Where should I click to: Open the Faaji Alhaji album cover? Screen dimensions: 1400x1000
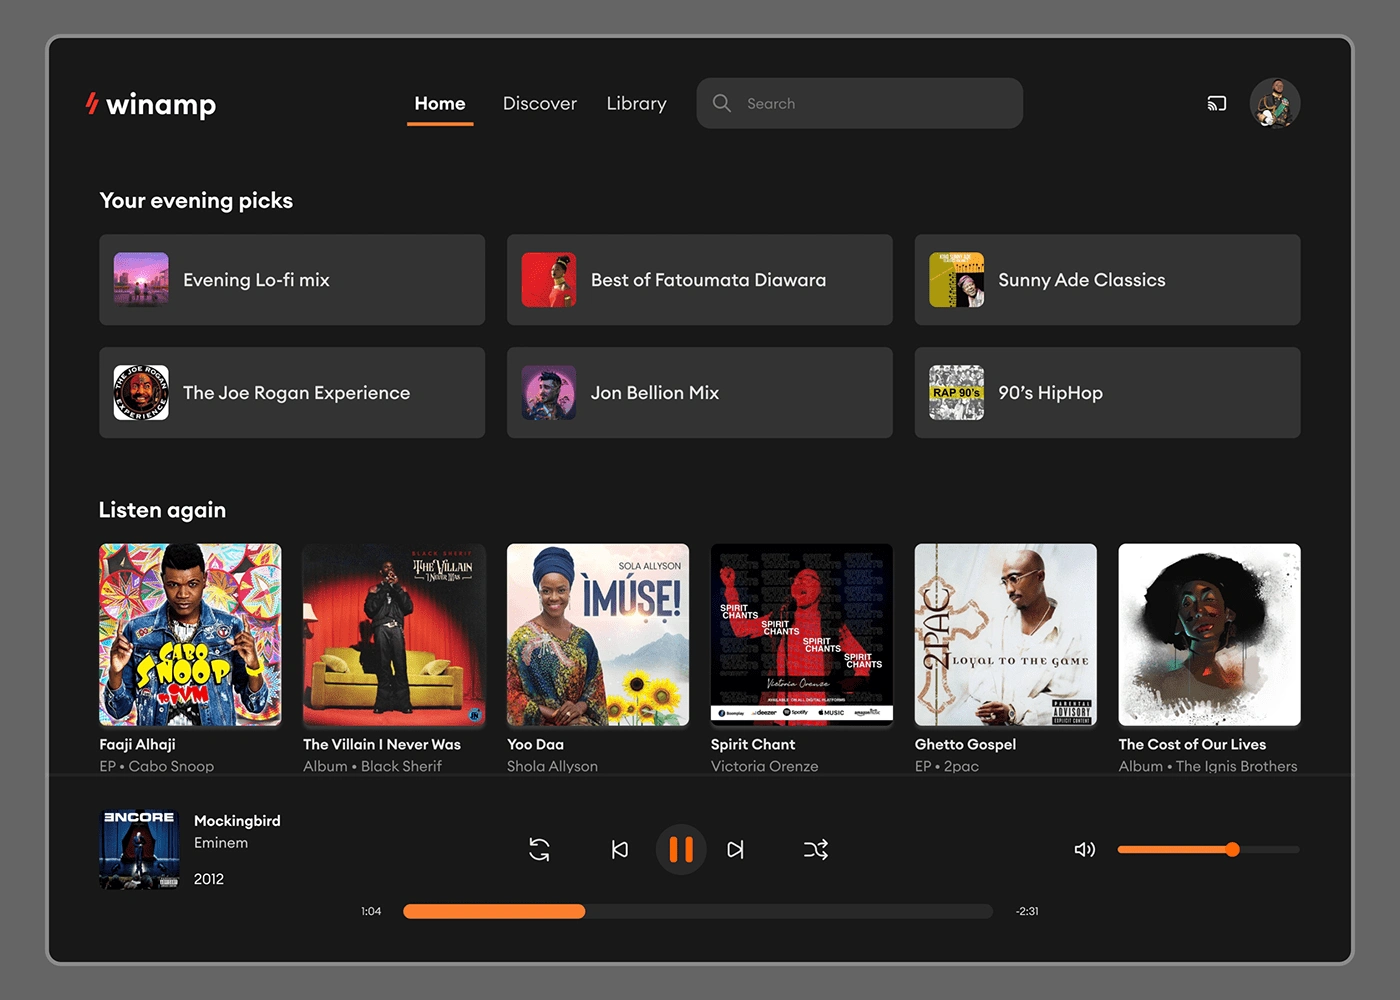[190, 635]
